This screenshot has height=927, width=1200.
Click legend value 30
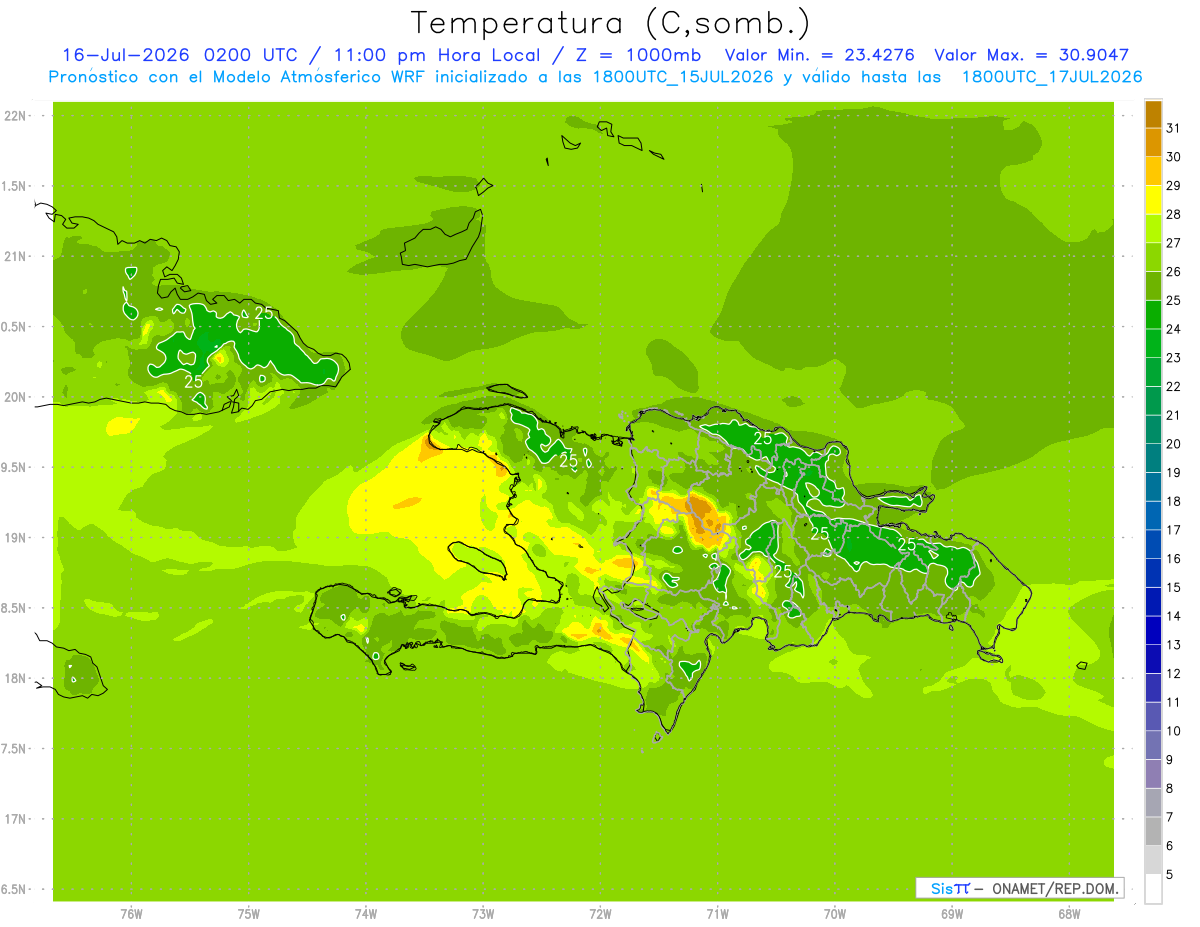pyautogui.click(x=1173, y=157)
